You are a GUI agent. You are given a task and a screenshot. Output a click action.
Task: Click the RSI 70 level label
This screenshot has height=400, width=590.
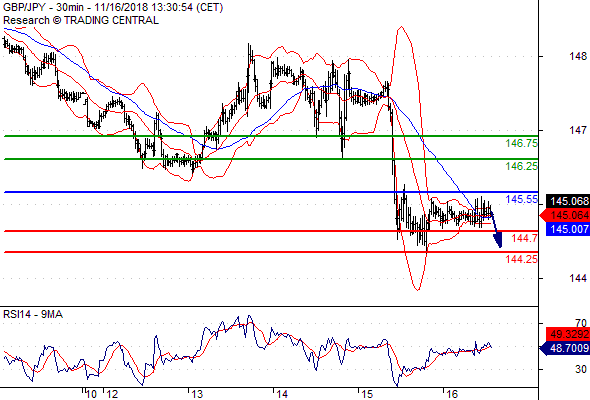tap(581, 323)
